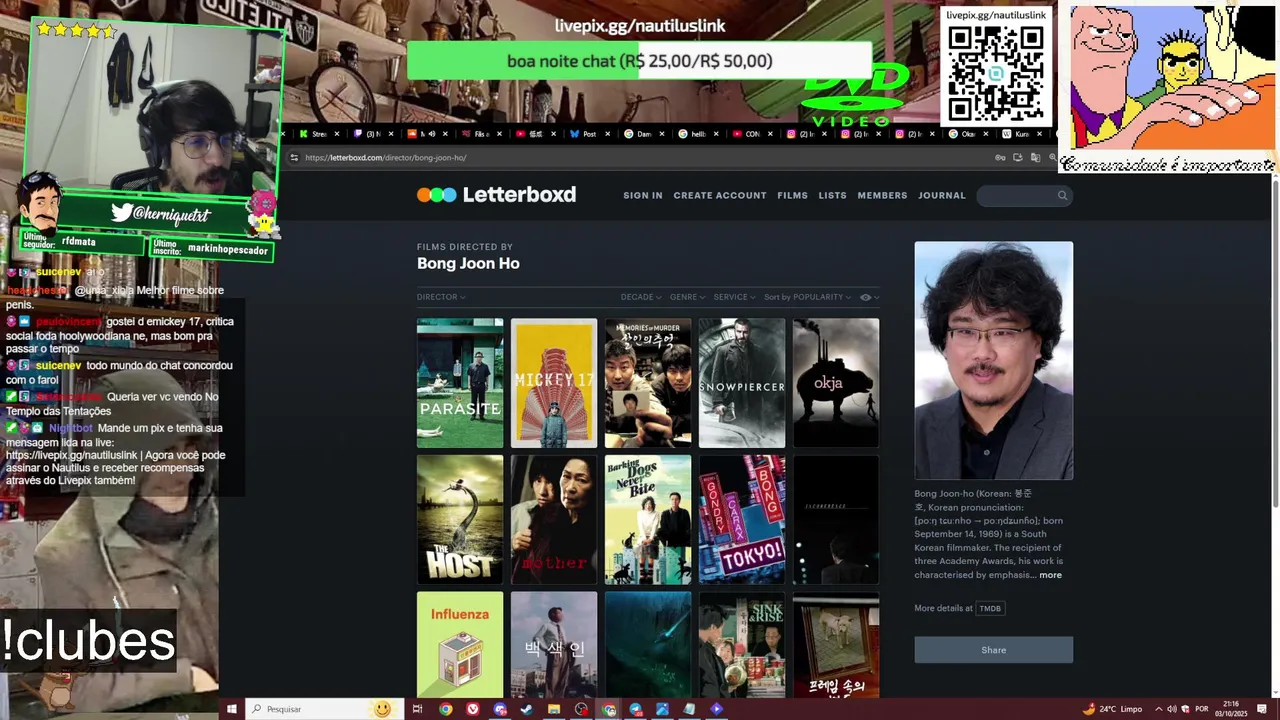The height and width of the screenshot is (720, 1280).
Task: Open the MEMBERS menu item
Action: 882,195
